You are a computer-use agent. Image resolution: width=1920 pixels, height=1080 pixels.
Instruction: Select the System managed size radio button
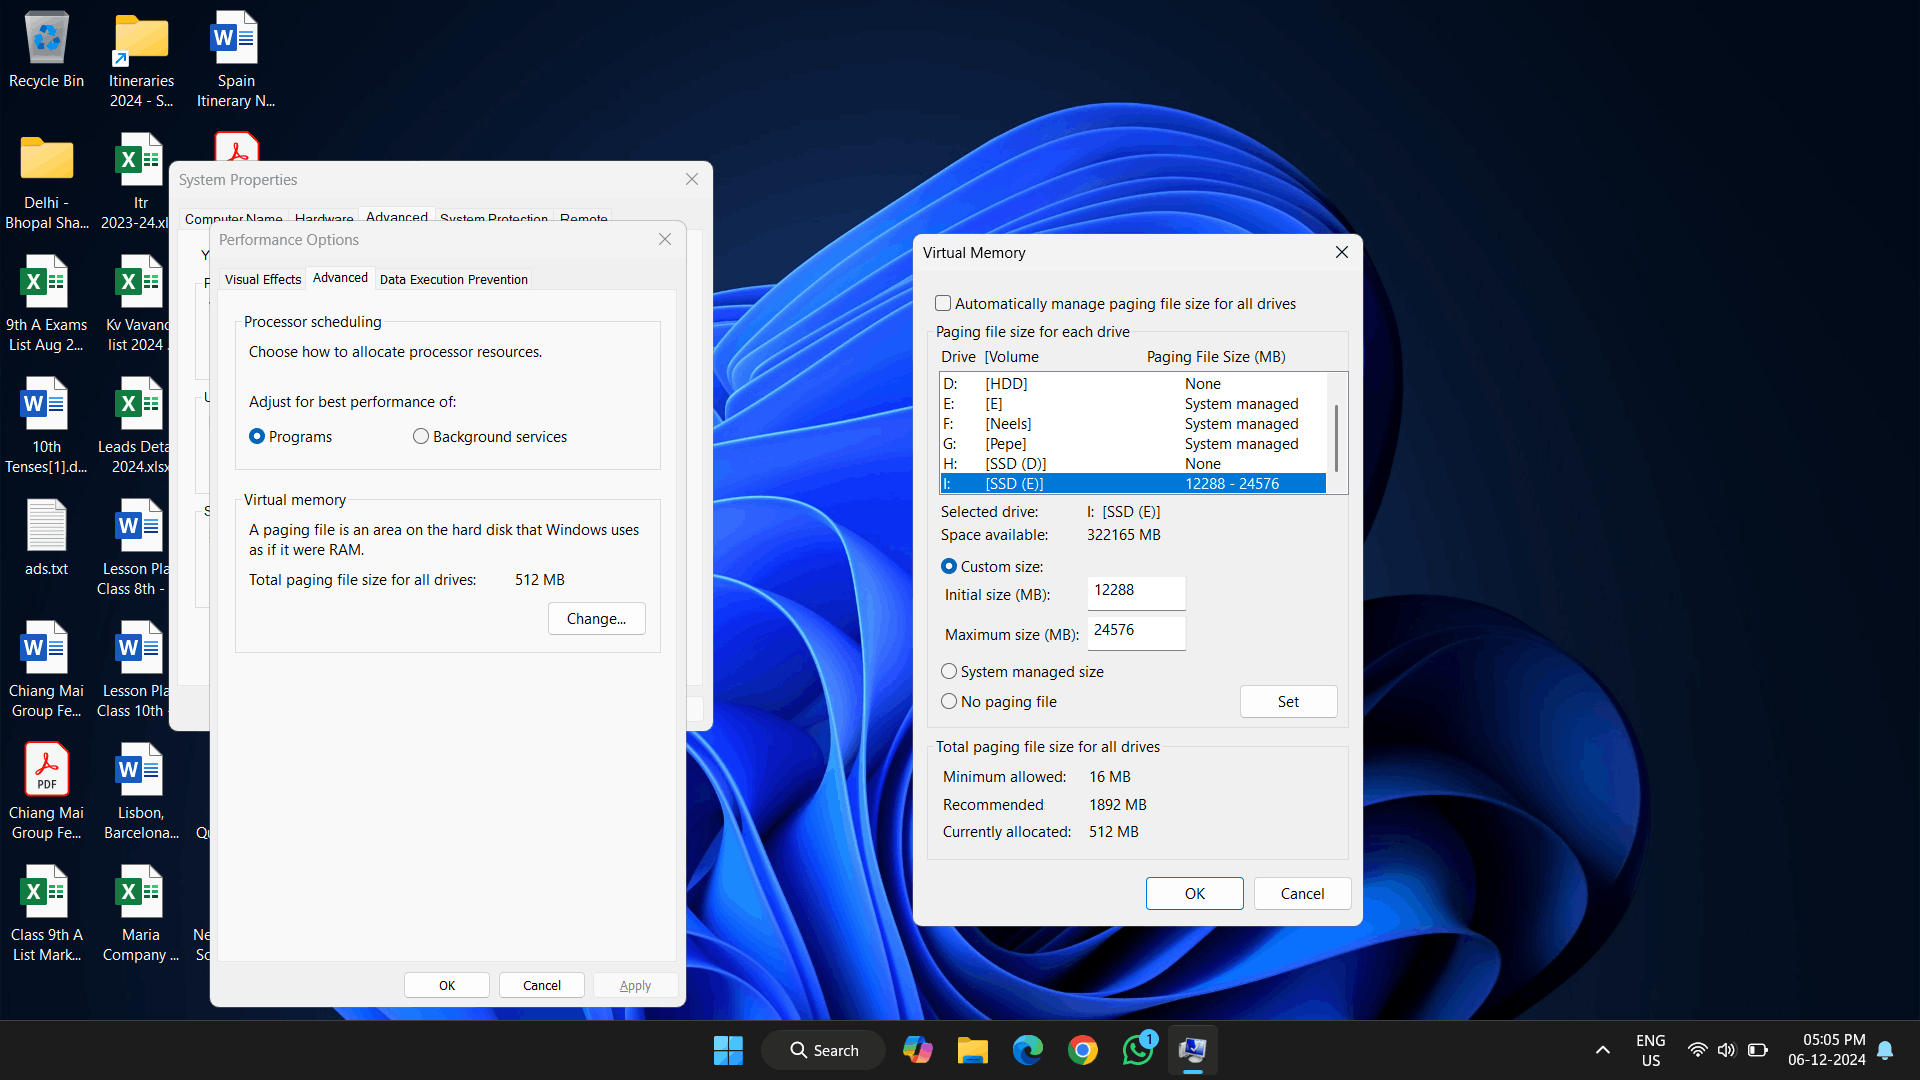[x=949, y=671]
